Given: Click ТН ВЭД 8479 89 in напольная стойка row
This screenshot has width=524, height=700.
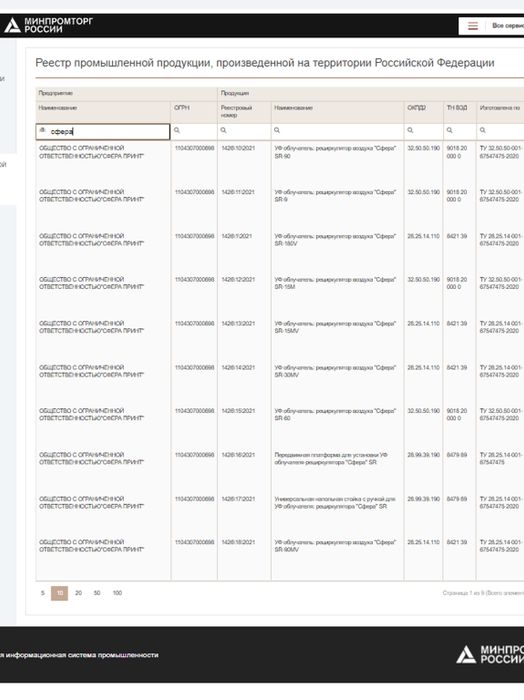Looking at the screenshot, I should pos(457,499).
